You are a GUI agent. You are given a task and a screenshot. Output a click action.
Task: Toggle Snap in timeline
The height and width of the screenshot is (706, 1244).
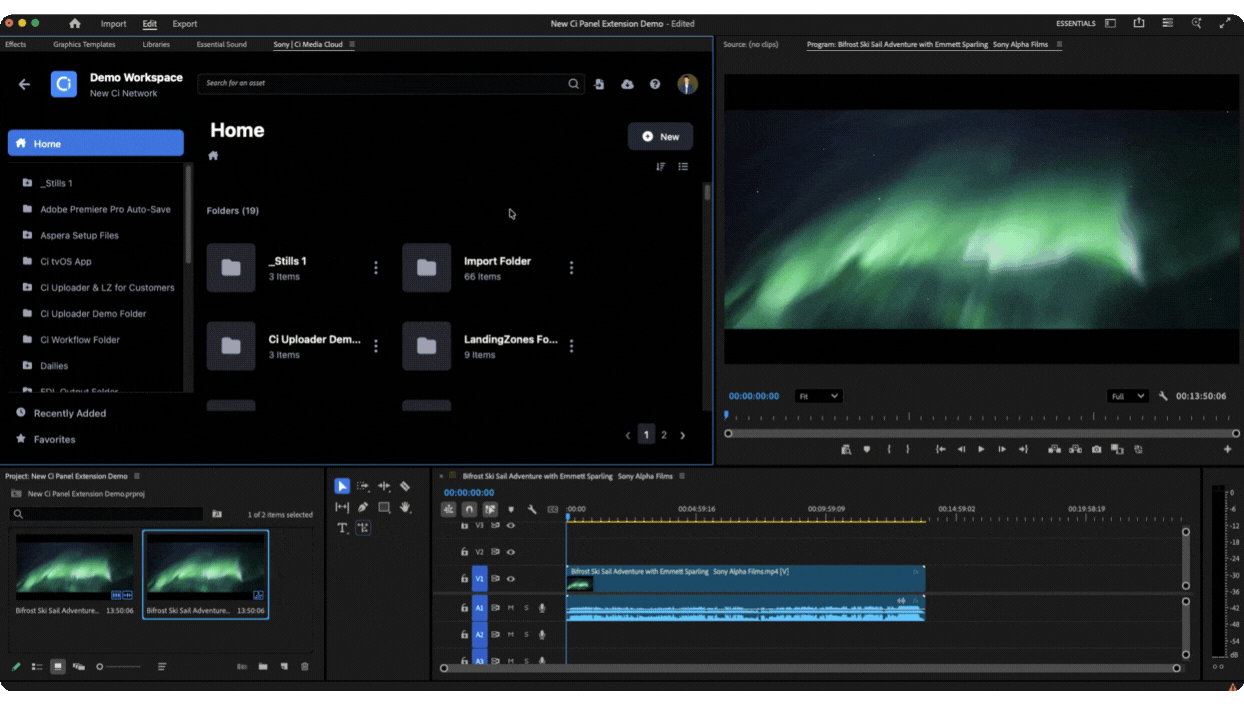469,510
